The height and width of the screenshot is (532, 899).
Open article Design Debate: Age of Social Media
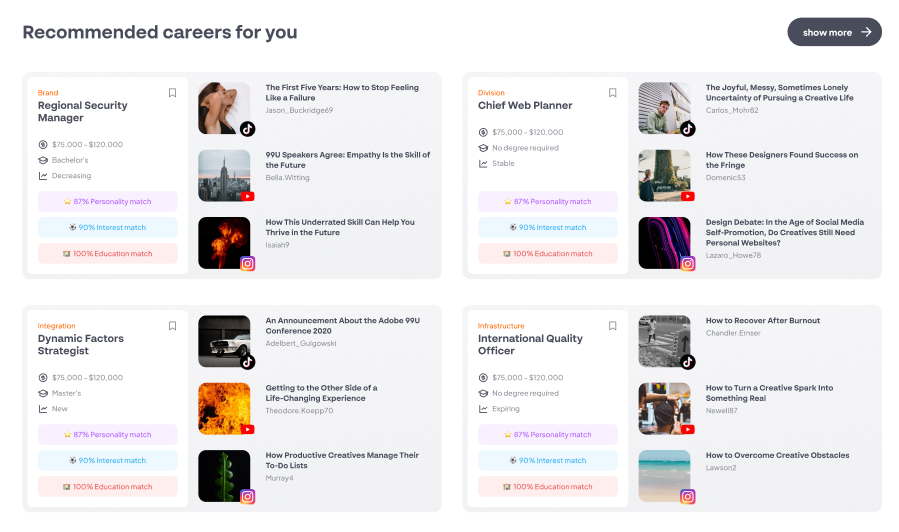click(785, 233)
